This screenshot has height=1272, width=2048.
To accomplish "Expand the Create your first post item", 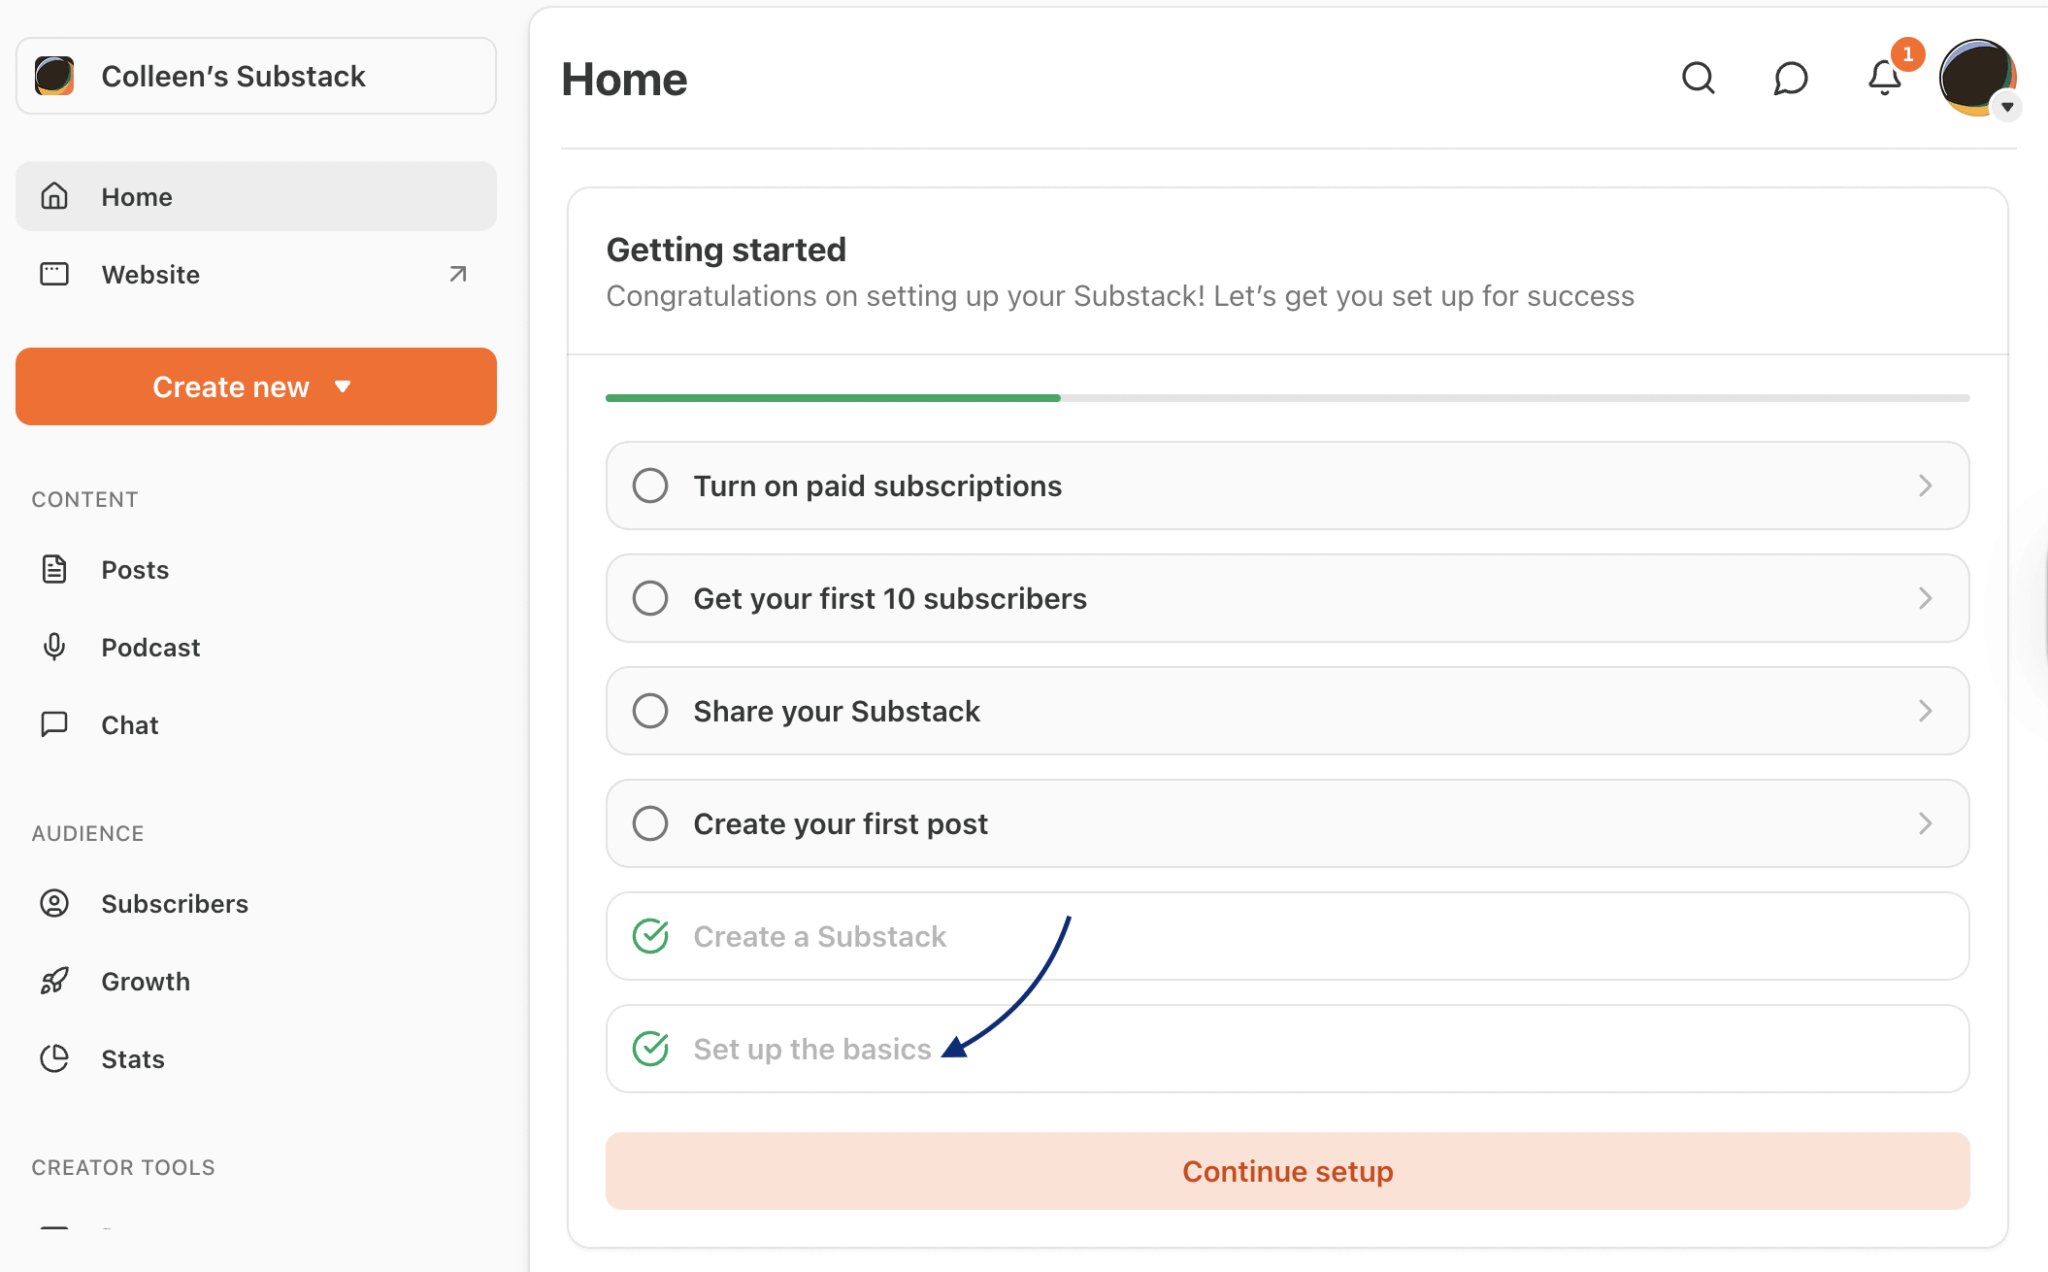I will 1925,823.
